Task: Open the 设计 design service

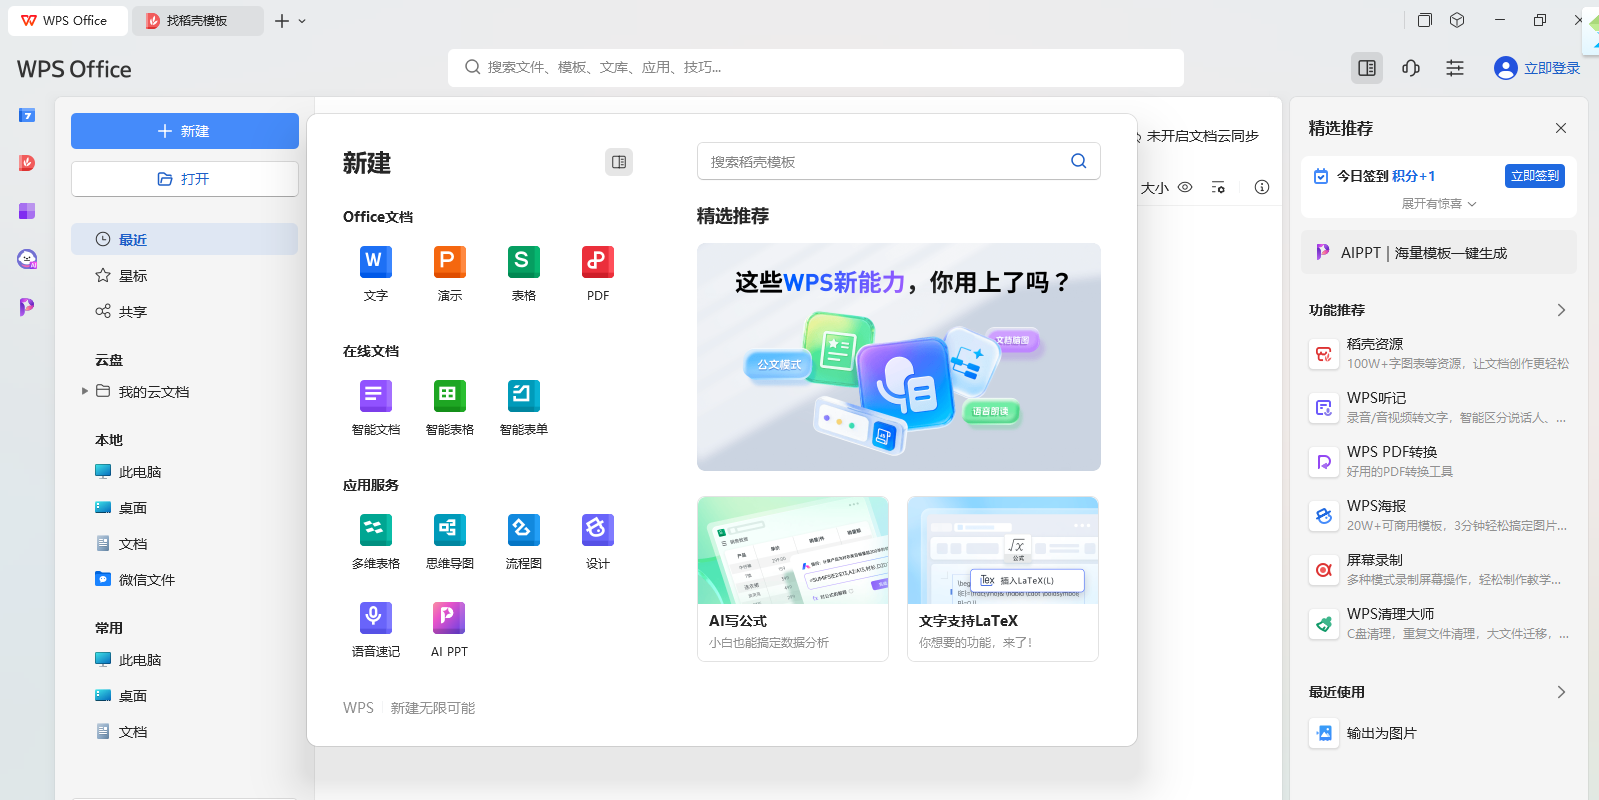Action: [x=598, y=541]
